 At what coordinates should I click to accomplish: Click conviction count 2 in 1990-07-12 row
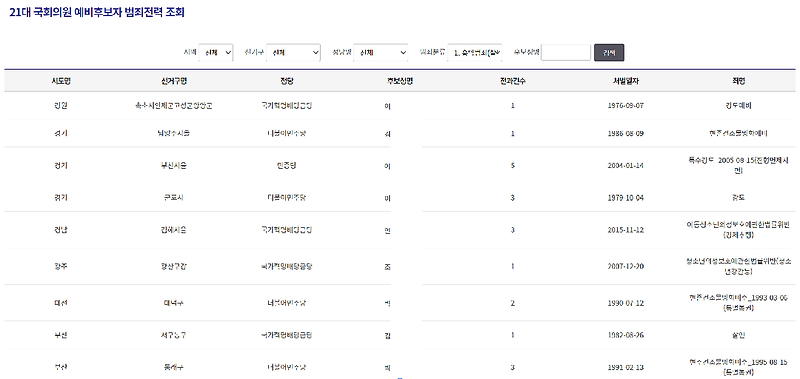[x=513, y=303]
